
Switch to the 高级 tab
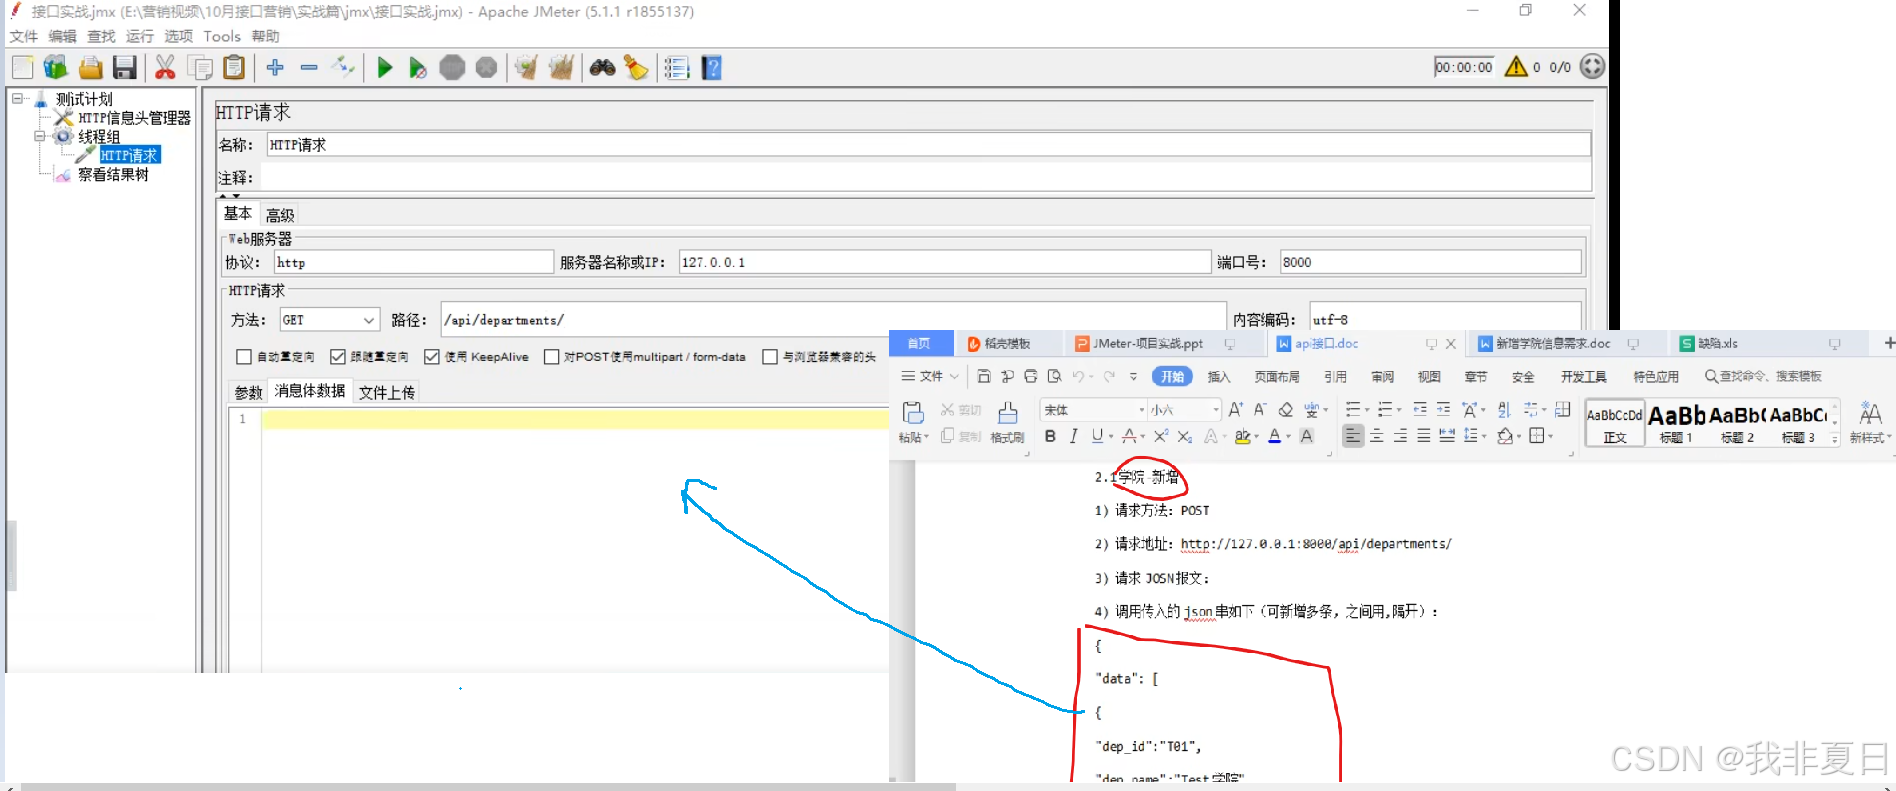[280, 215]
